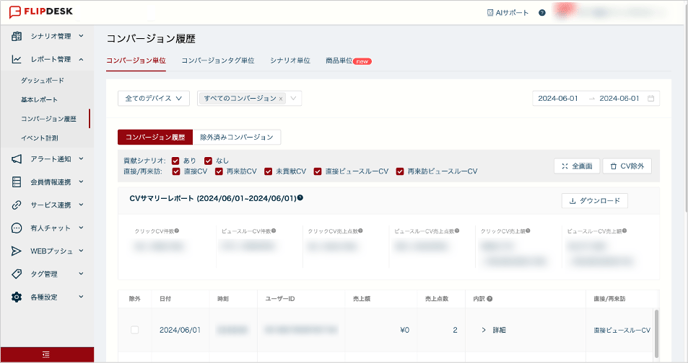Viewport: 688px width, 363px height.
Task: Click info icon beside クリックCV売上点数
Action: click(360, 230)
